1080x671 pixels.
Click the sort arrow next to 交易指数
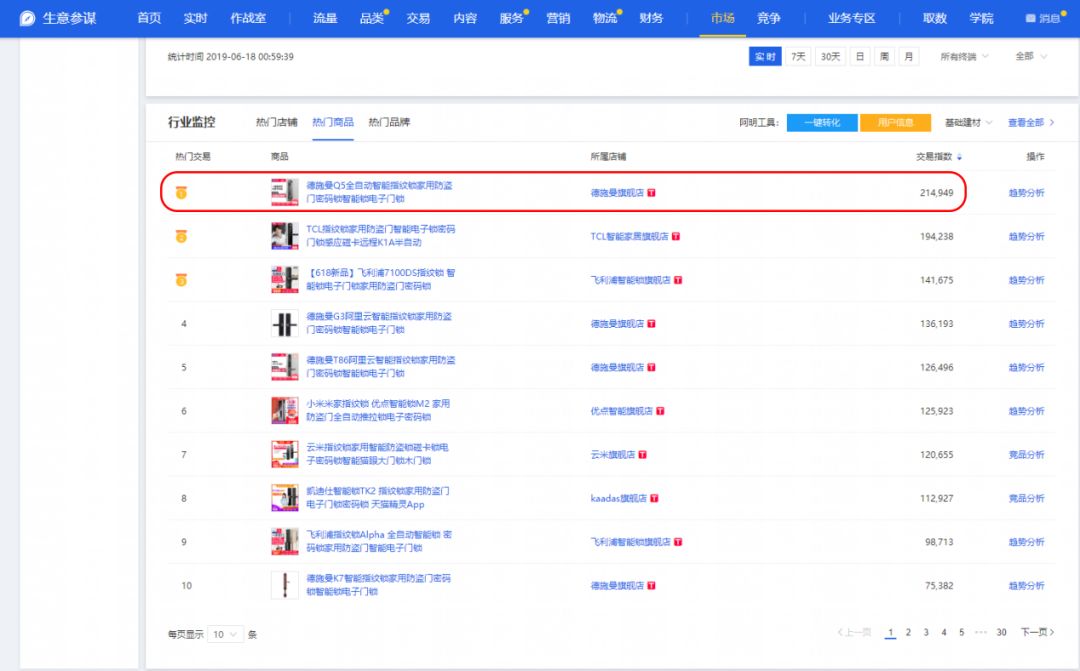[x=960, y=157]
